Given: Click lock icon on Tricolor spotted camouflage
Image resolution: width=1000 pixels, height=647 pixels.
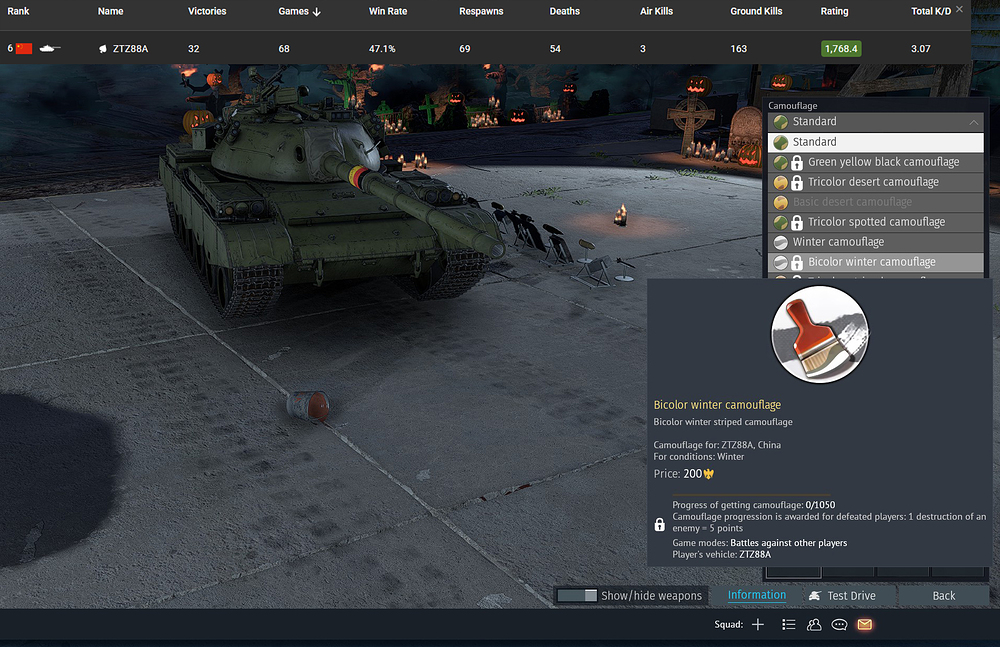Looking at the screenshot, I should coord(797,223).
